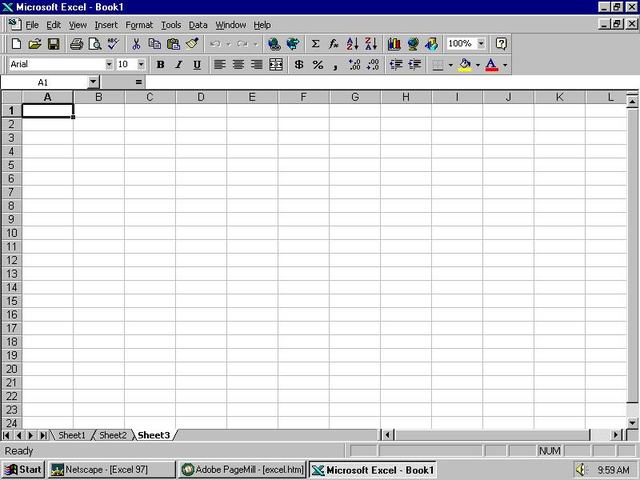Open Paste Function fx icon
The image size is (640, 480).
click(334, 44)
